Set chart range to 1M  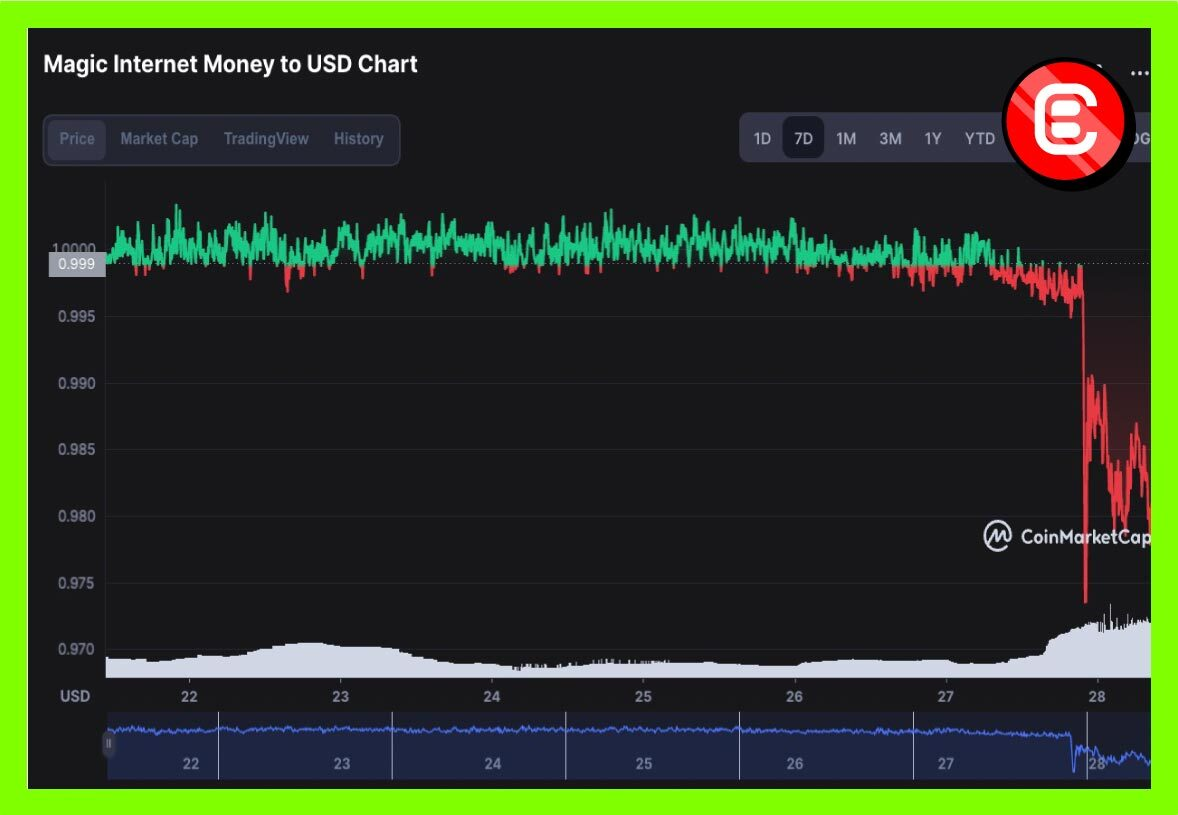pos(846,139)
